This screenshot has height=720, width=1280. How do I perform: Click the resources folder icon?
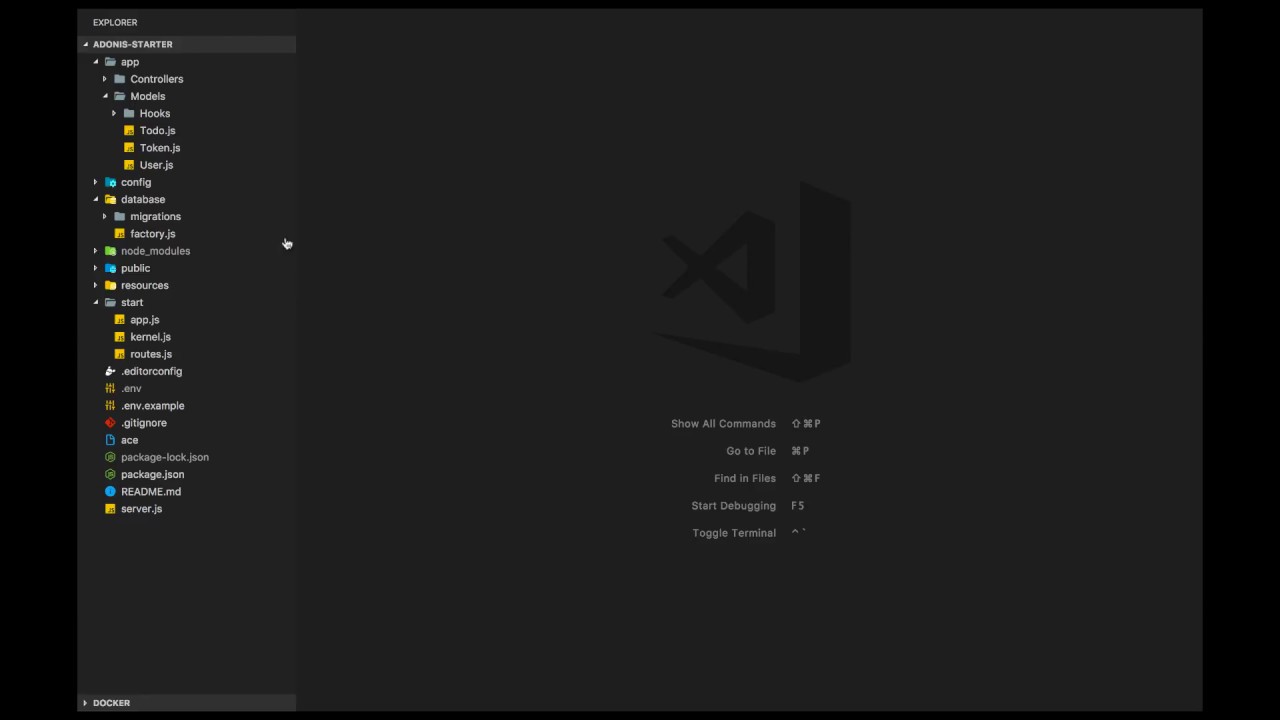(111, 285)
